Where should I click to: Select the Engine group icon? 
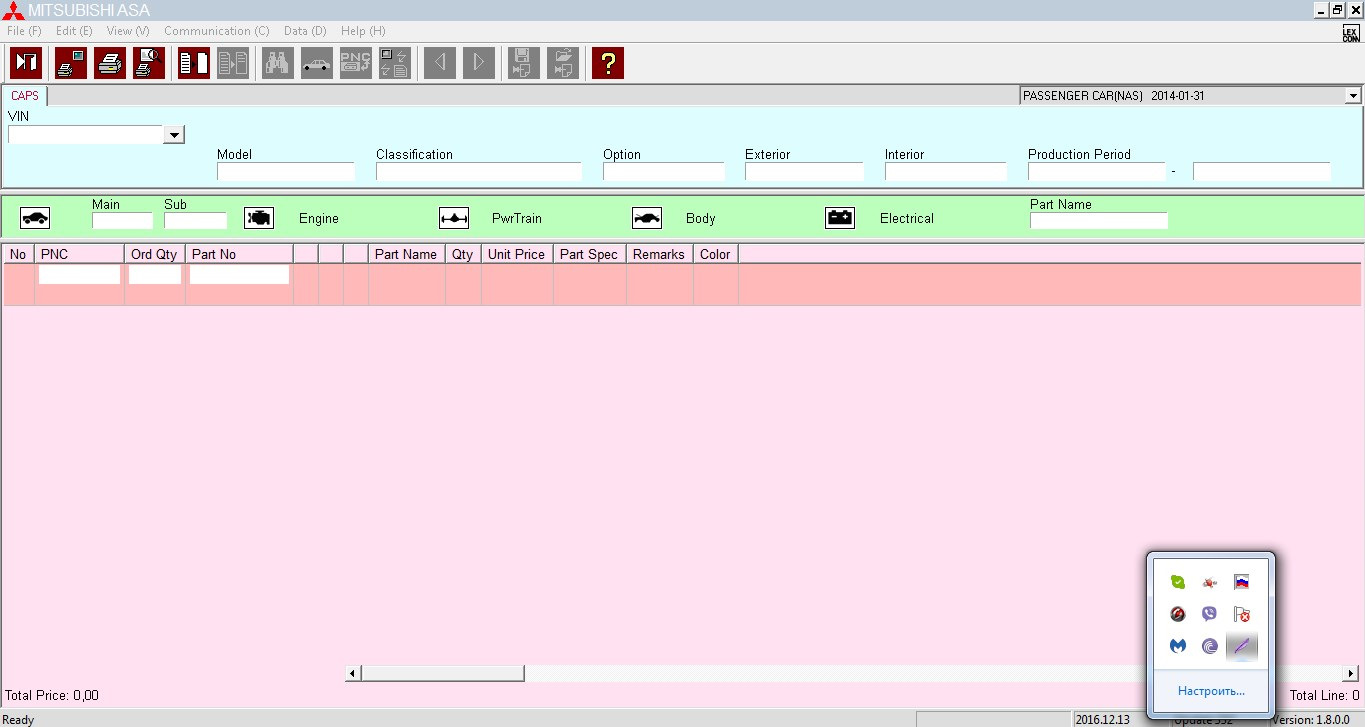point(259,218)
